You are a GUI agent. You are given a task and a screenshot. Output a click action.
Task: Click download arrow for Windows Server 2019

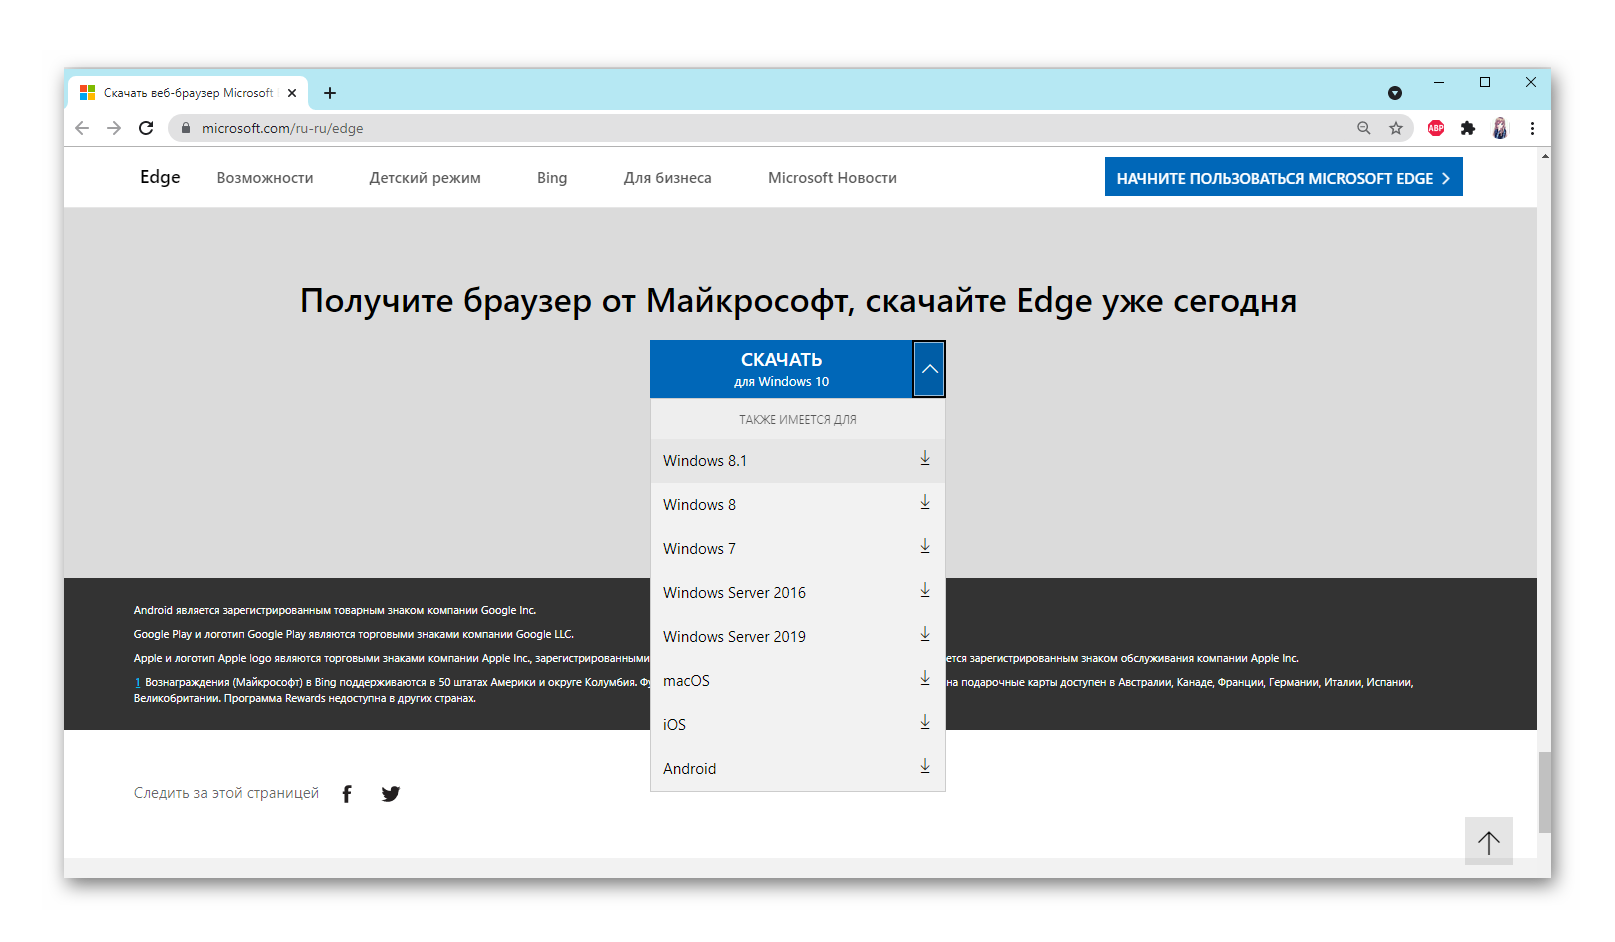925,634
